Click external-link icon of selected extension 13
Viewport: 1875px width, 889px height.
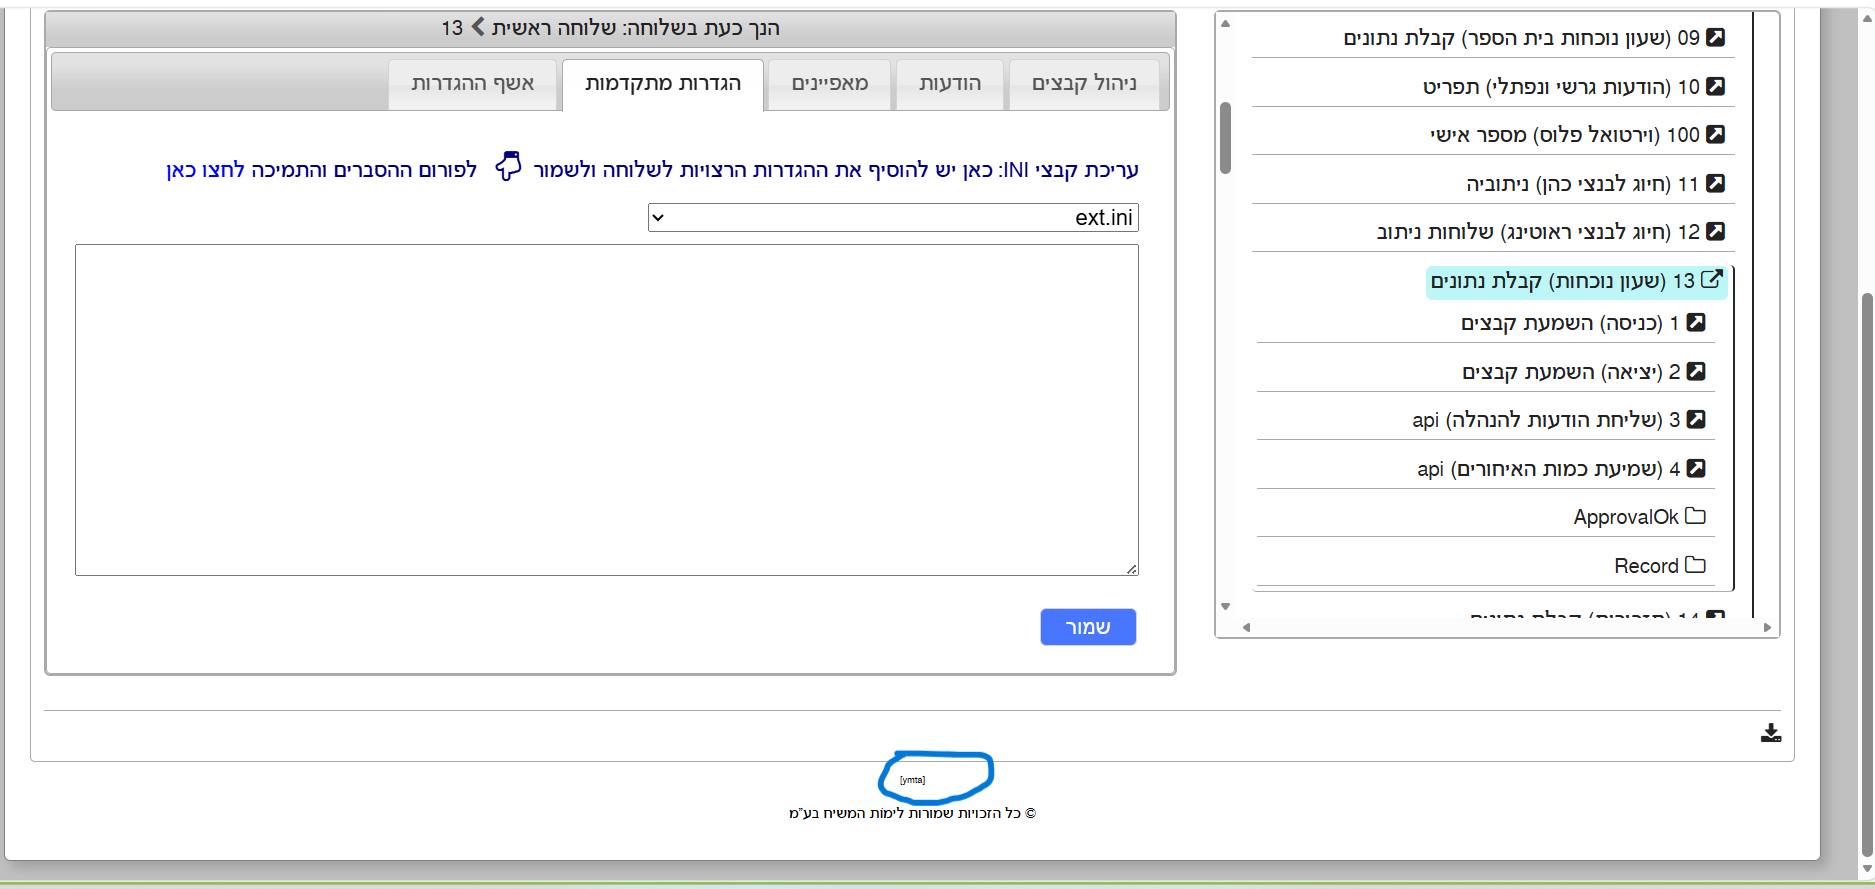tap(1712, 279)
